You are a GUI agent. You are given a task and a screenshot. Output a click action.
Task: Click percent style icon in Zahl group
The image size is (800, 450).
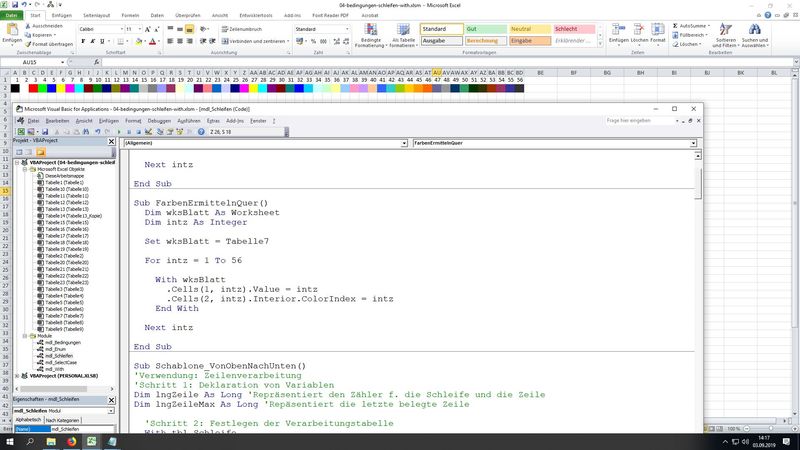pos(313,41)
